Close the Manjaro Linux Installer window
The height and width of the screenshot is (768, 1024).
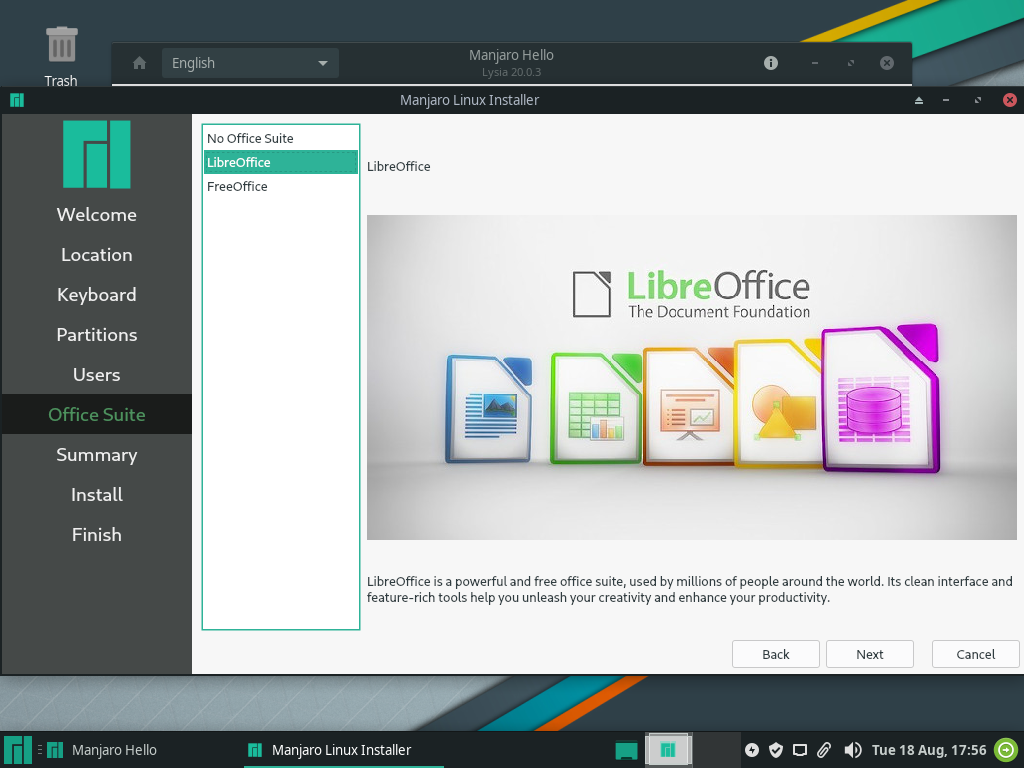[x=1010, y=100]
